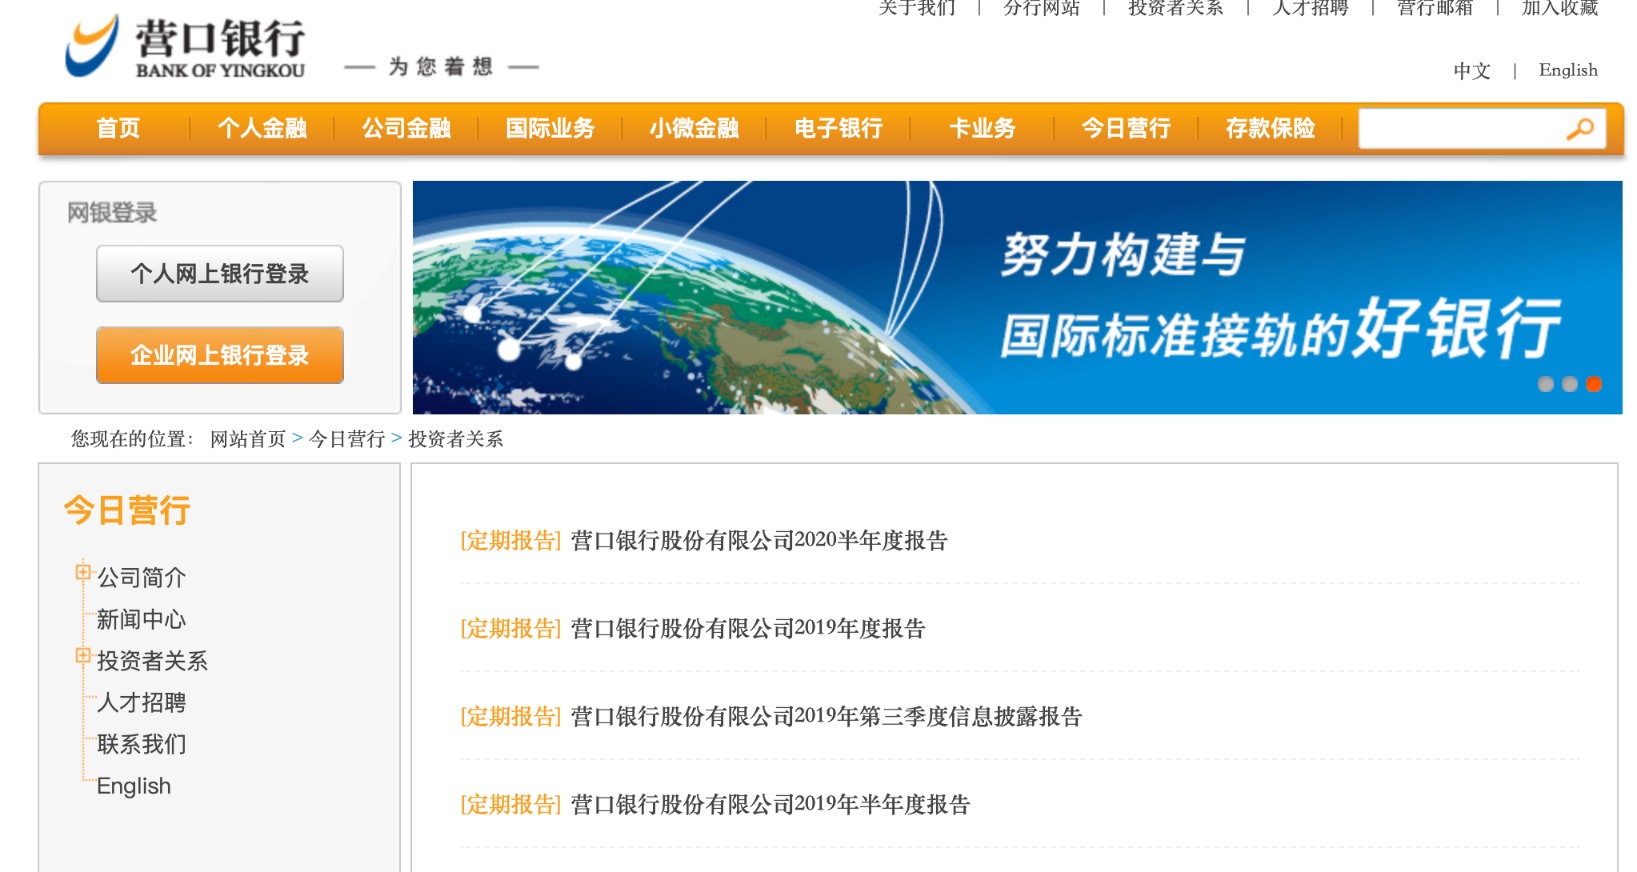Viewport: 1637px width, 872px height.
Task: Click [定期报告] tag before 2019年第三季度信息披露报告
Action: pyautogui.click(x=511, y=717)
